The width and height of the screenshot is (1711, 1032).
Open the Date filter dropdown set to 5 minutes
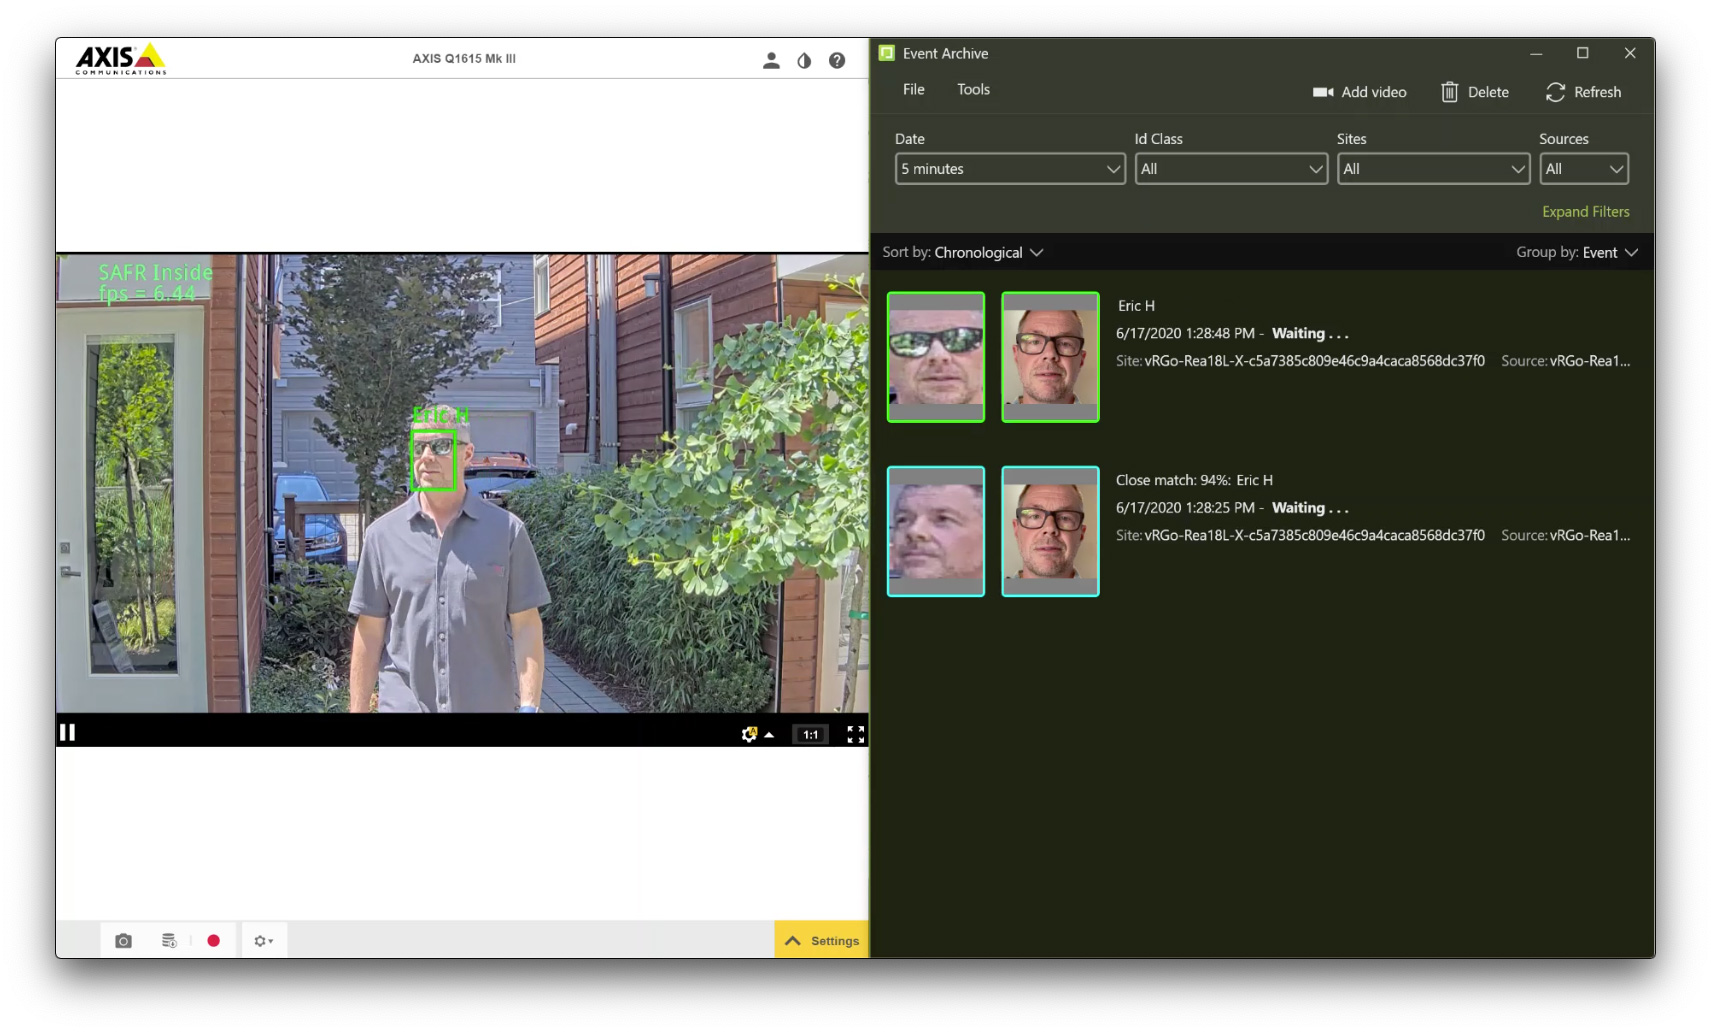(1009, 168)
